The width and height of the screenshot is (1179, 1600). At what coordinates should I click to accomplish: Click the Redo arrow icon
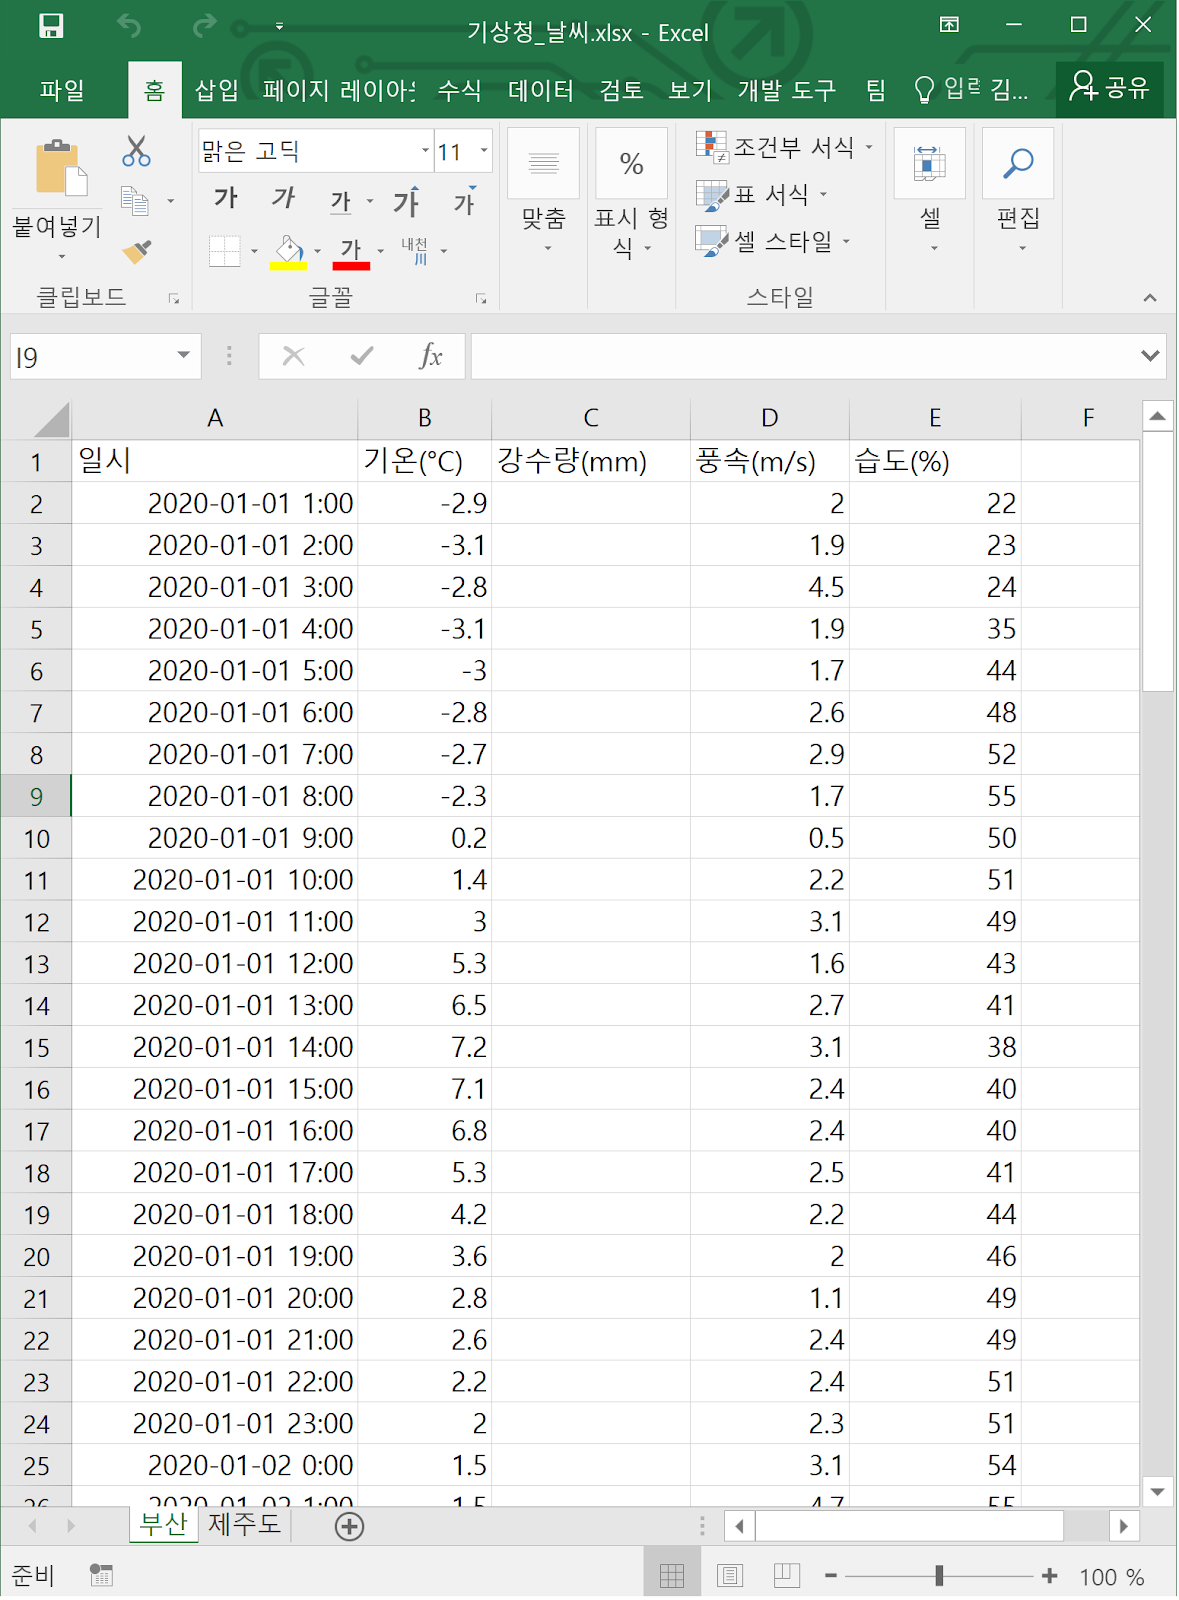click(204, 26)
